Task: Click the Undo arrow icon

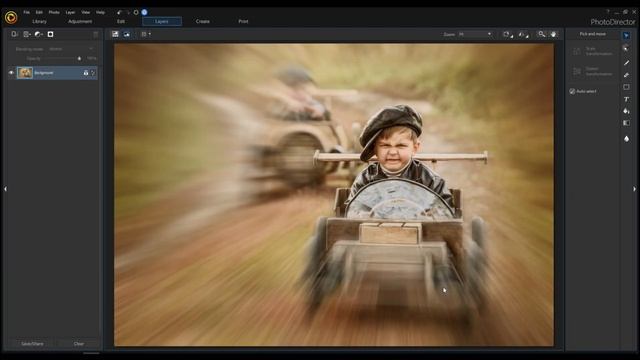Action: pyautogui.click(x=120, y=12)
